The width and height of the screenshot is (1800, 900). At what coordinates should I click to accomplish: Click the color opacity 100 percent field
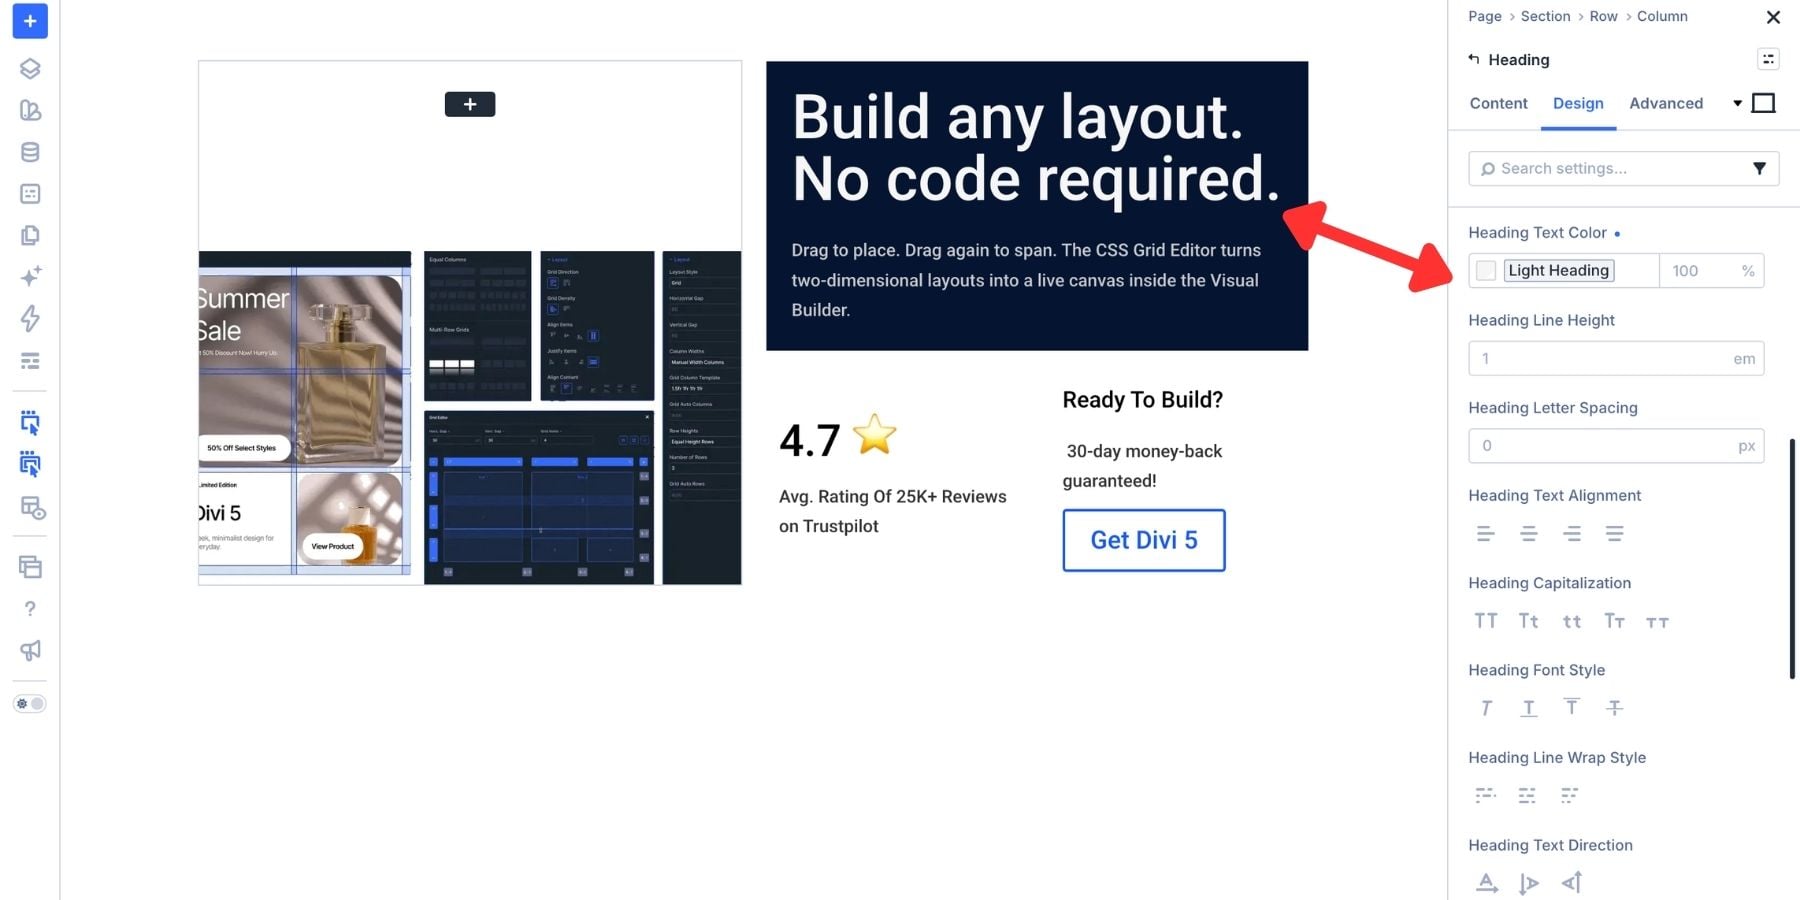[x=1711, y=270]
